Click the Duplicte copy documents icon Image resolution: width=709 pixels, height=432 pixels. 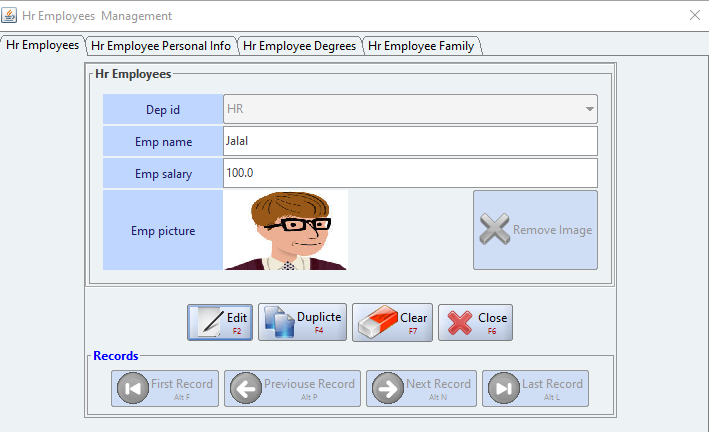coord(277,322)
